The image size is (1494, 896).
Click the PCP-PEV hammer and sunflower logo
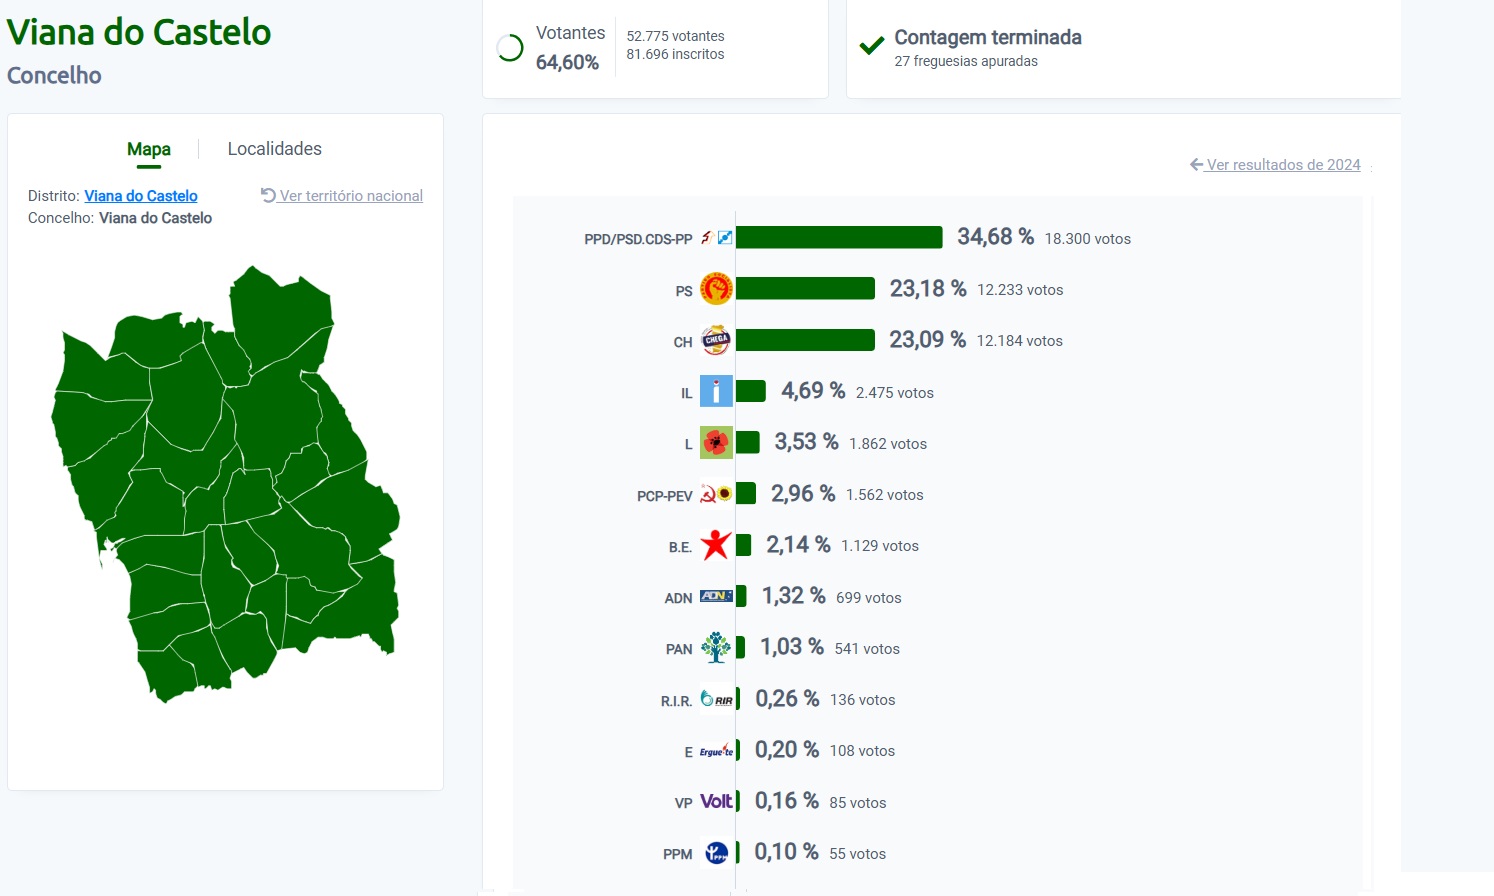tap(716, 494)
